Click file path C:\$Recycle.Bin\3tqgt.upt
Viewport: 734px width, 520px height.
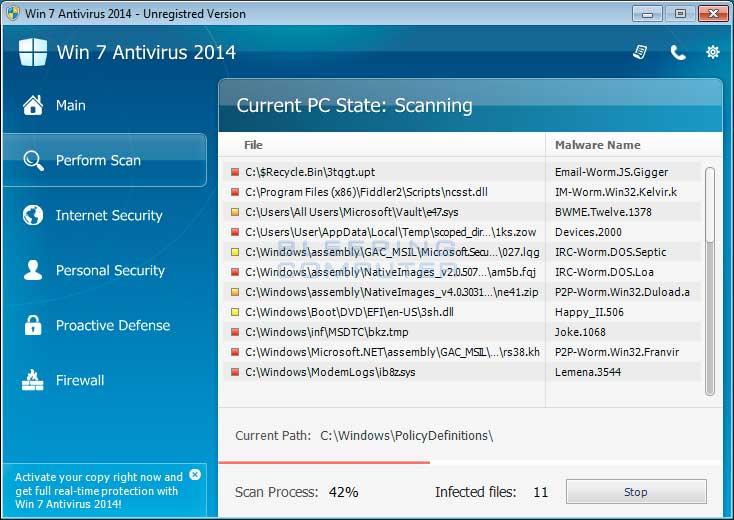pos(310,172)
